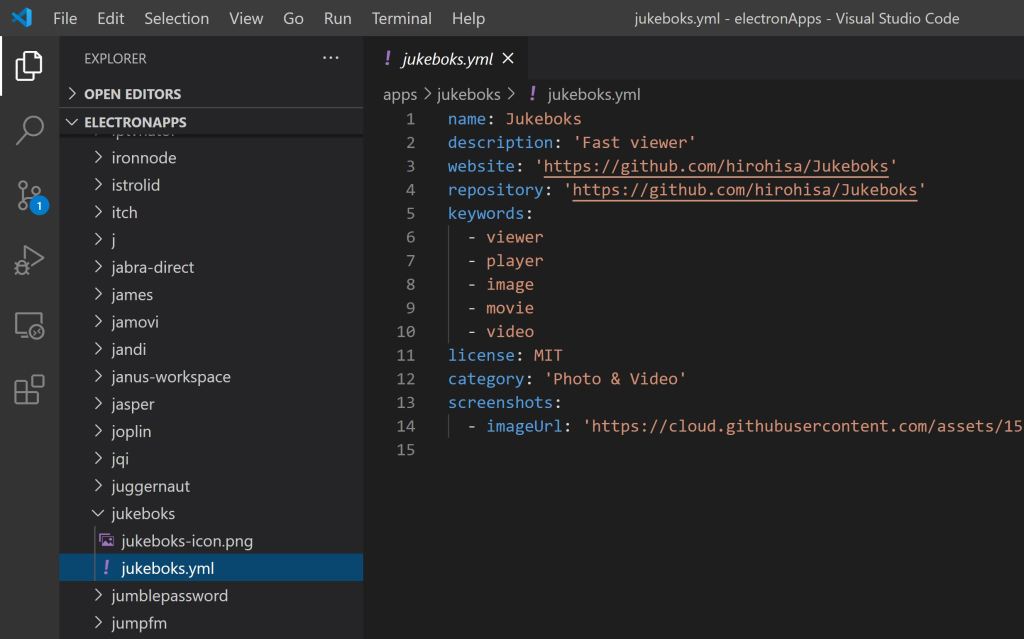This screenshot has width=1024, height=639.
Task: Collapse the ELECTRONAPPS folder section
Action: click(134, 122)
